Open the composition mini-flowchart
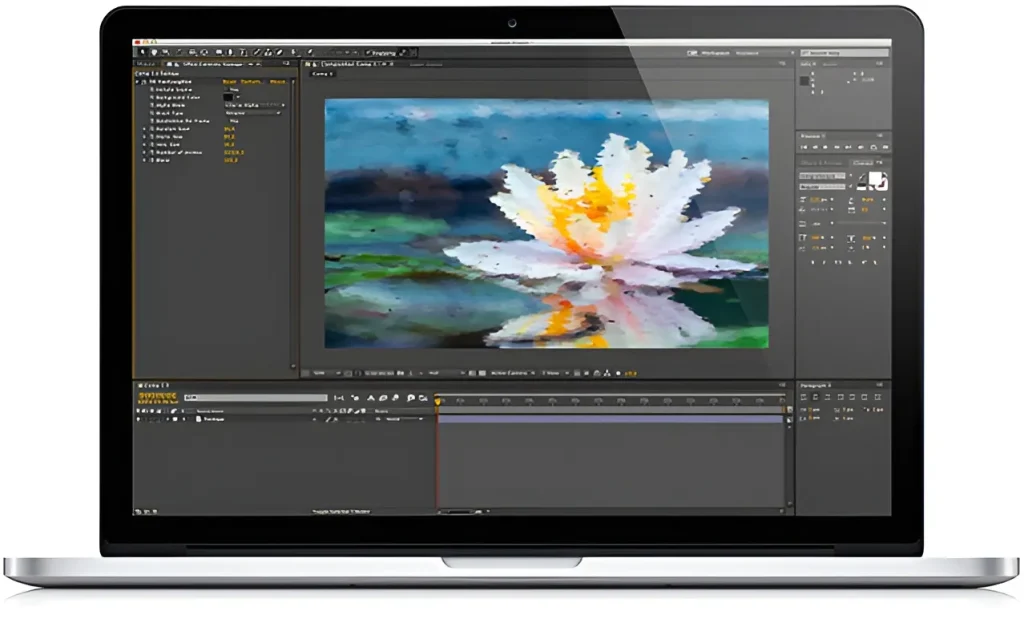 (x=339, y=398)
